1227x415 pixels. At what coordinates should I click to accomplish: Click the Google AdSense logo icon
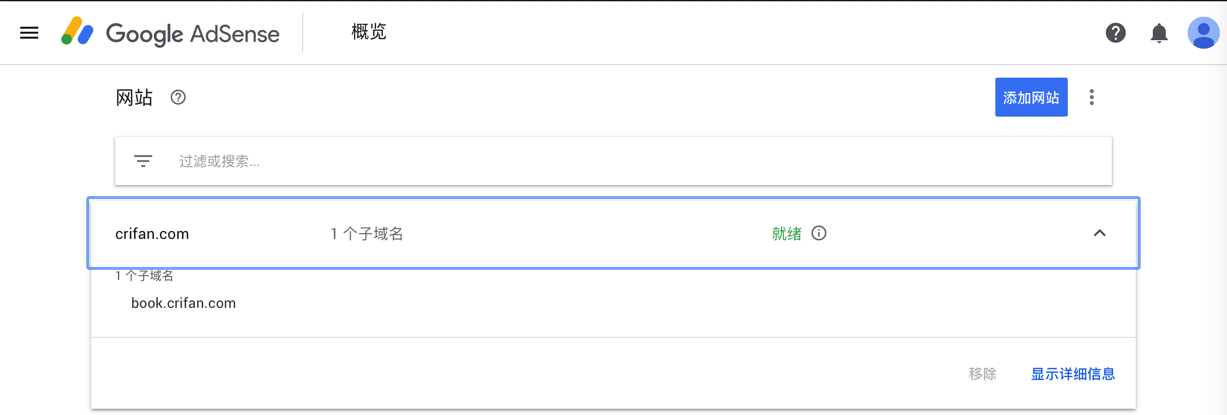point(77,33)
